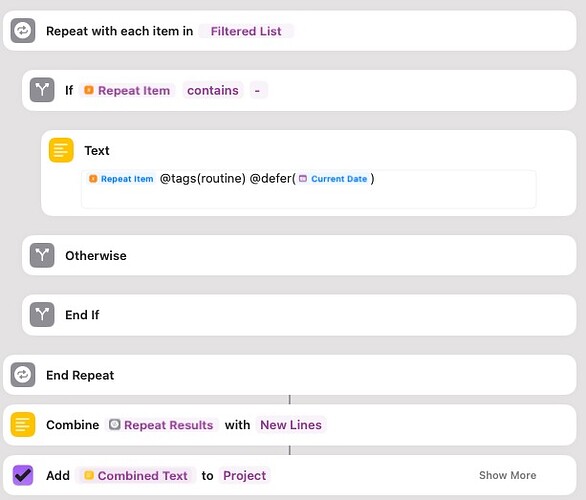586x500 pixels.
Task: Click the End Repeat loop icon
Action: point(23,374)
